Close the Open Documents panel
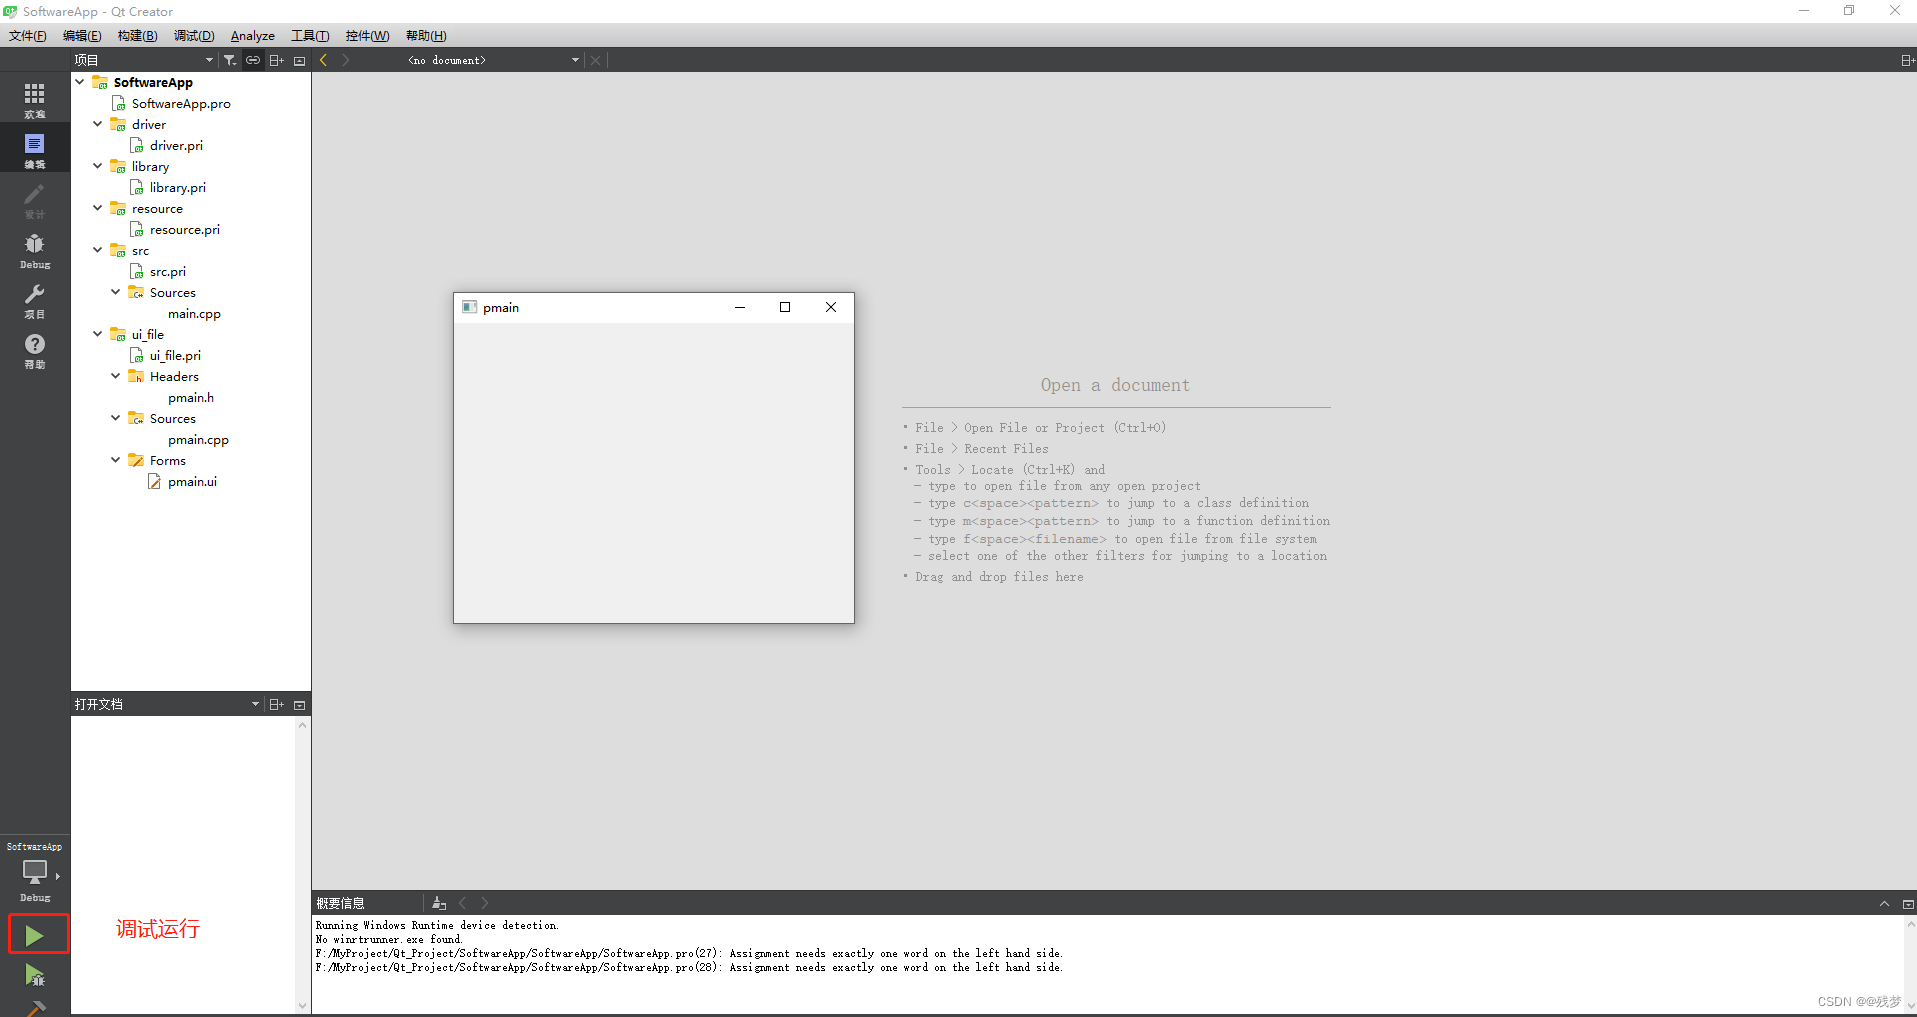1917x1017 pixels. pos(299,704)
